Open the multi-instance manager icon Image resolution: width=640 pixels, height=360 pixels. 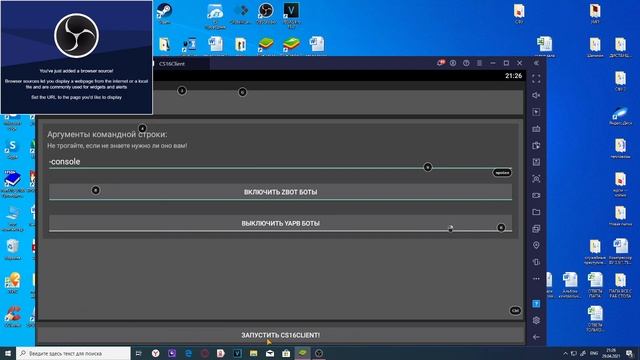(536, 229)
